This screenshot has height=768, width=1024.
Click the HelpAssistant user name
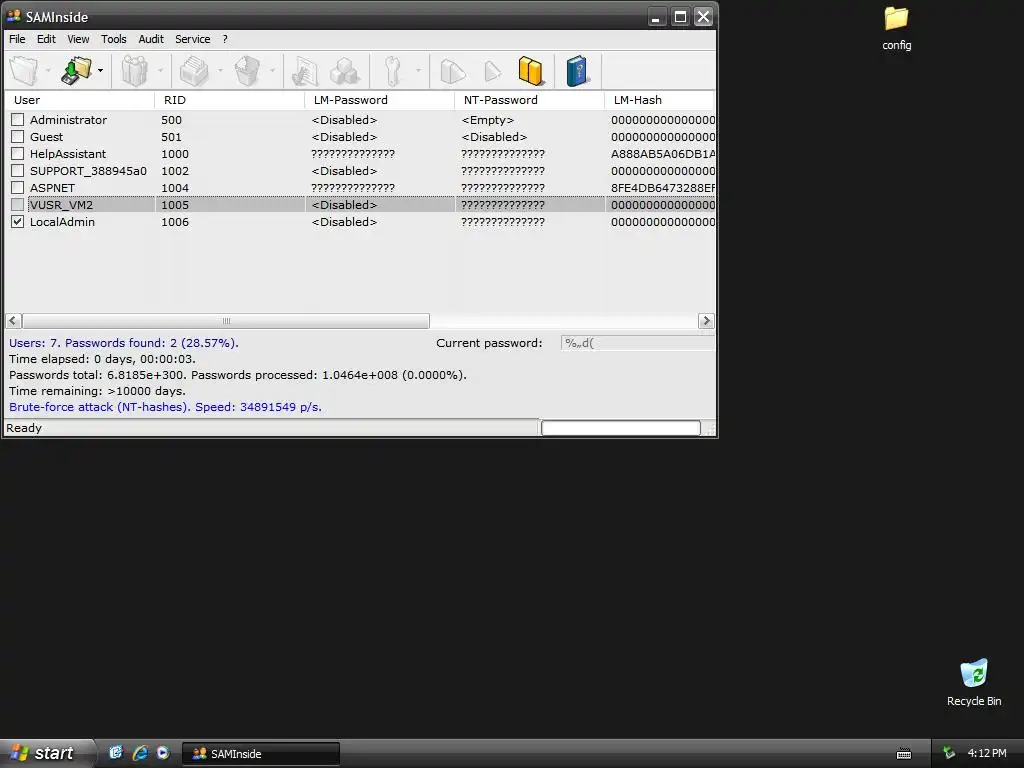(68, 153)
